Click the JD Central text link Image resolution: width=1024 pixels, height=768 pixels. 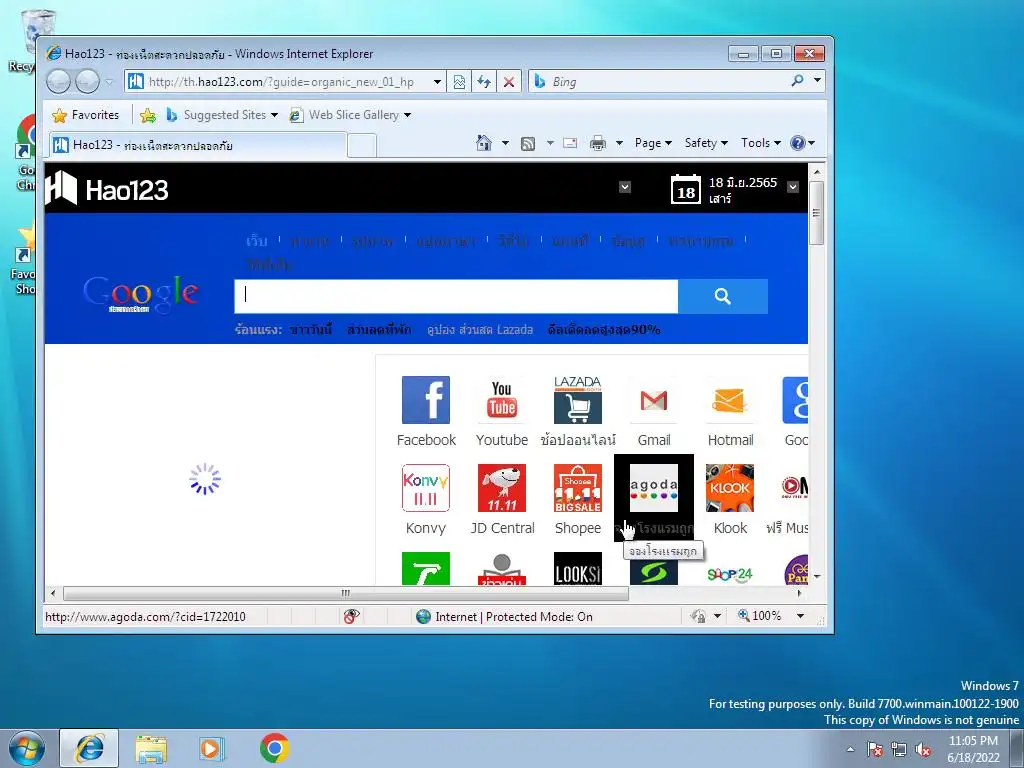tap(502, 528)
